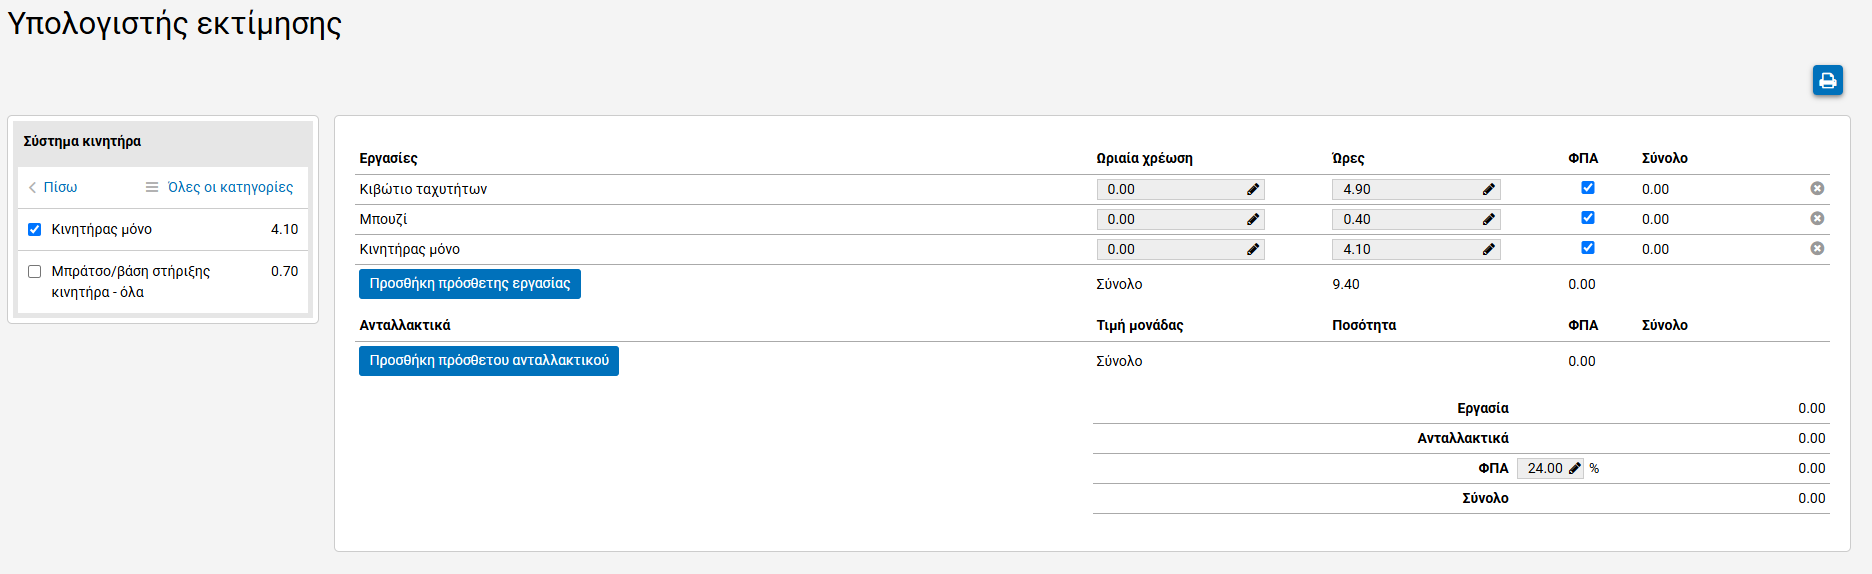Click Προσθήκη πρόσθετου ανταλλακτικού button
This screenshot has width=1872, height=574.
tap(488, 361)
